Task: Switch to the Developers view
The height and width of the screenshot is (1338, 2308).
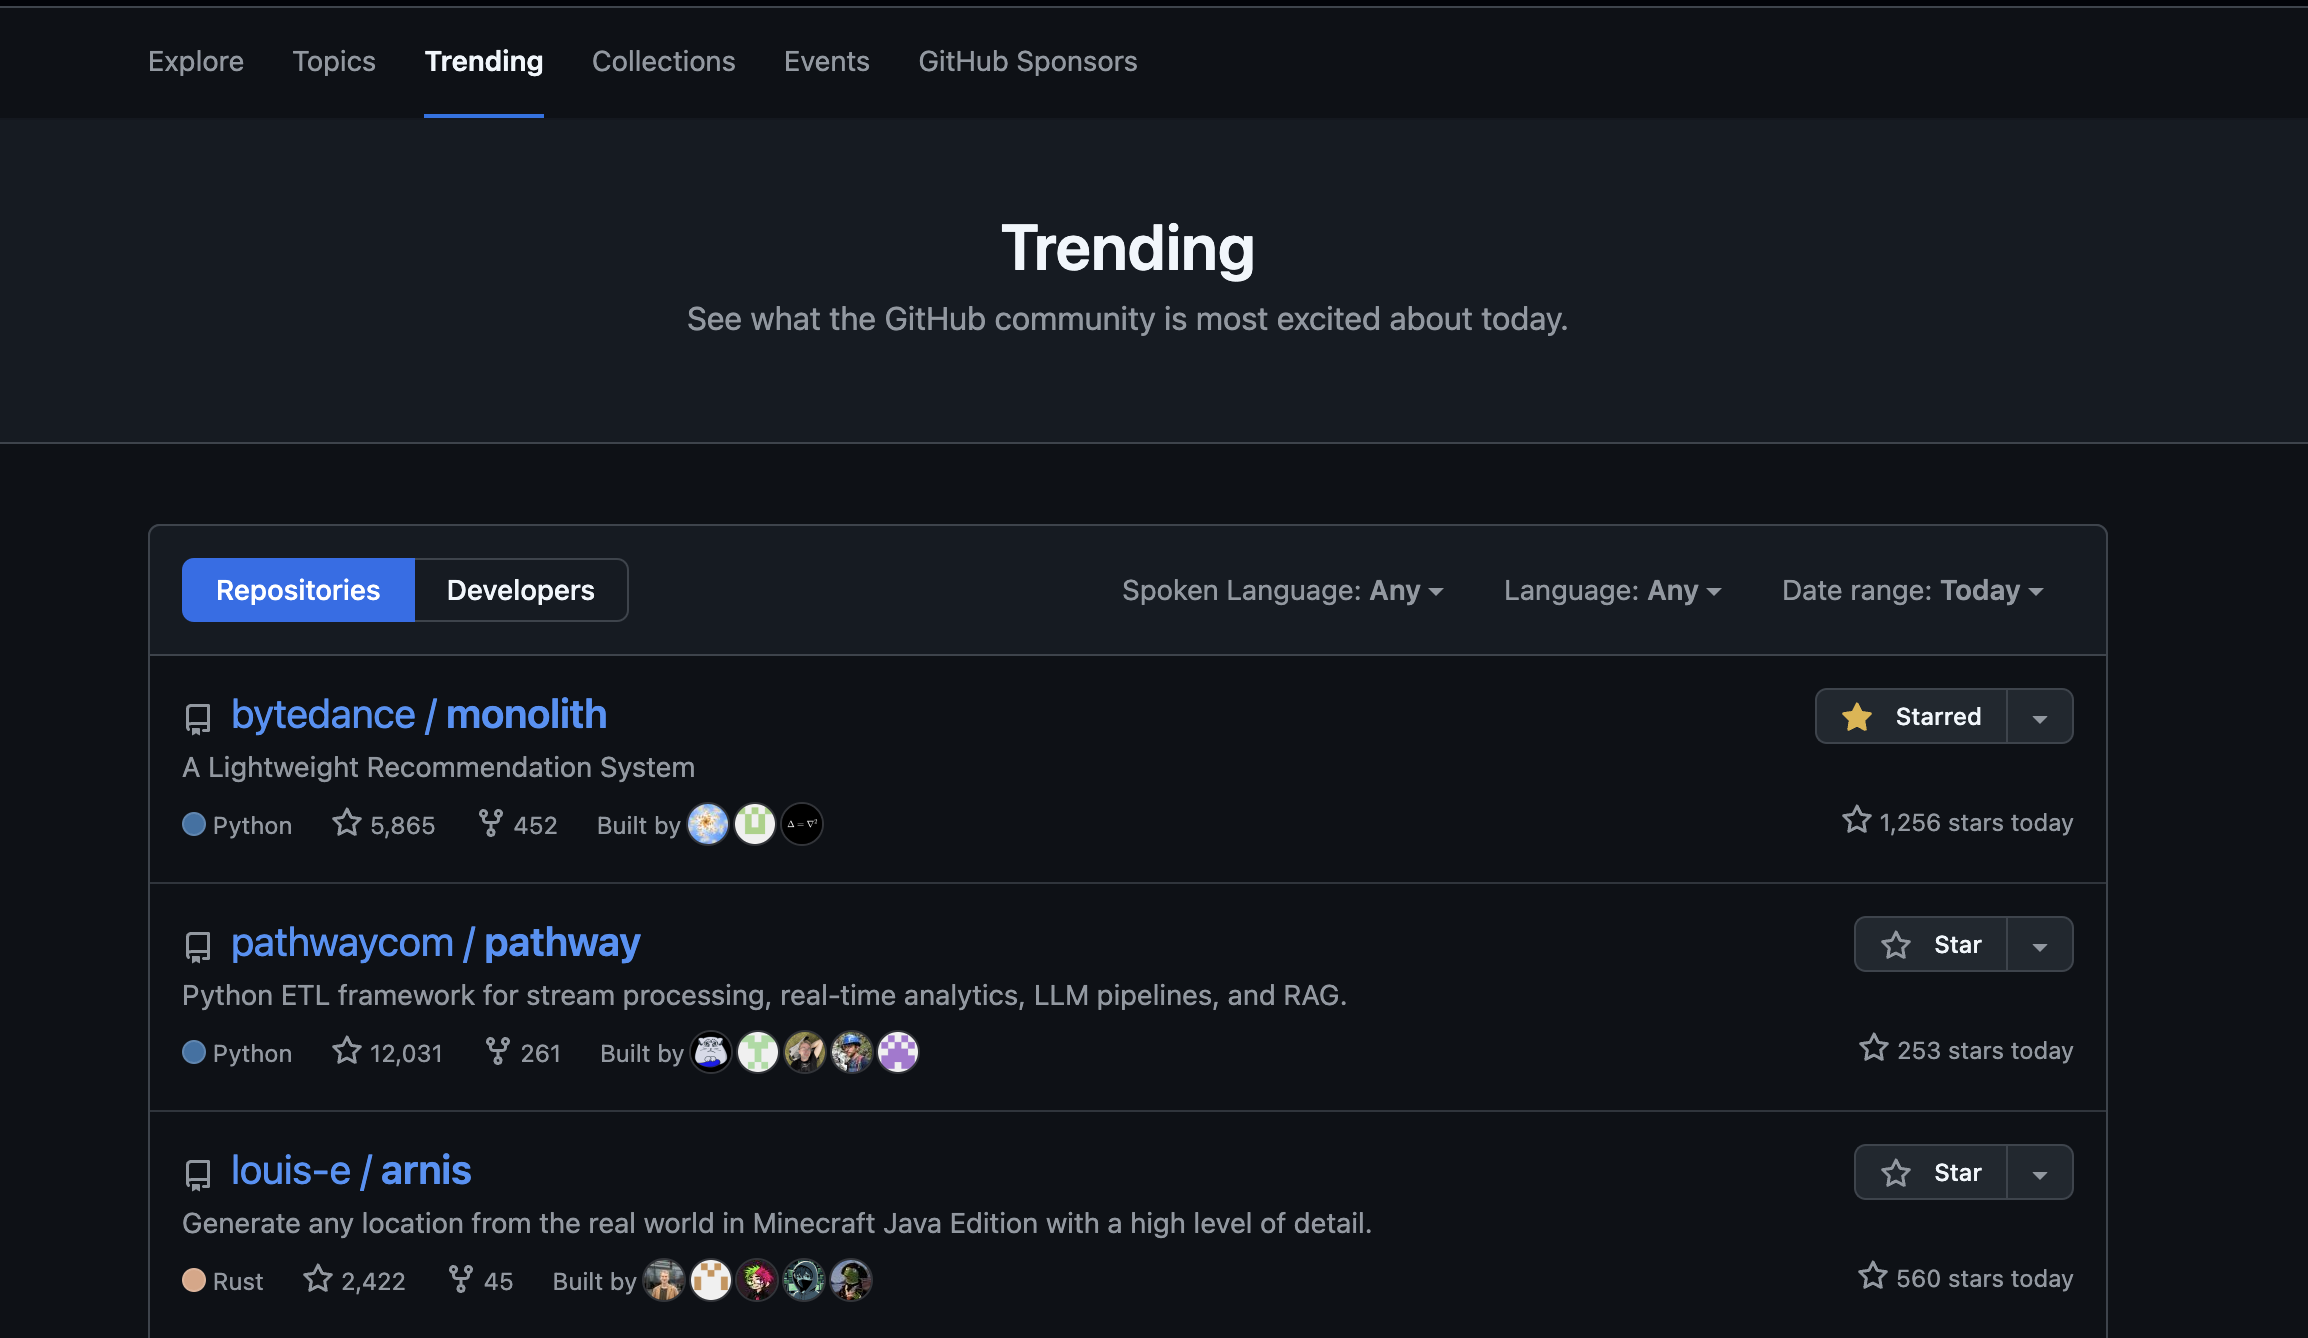Action: 521,590
